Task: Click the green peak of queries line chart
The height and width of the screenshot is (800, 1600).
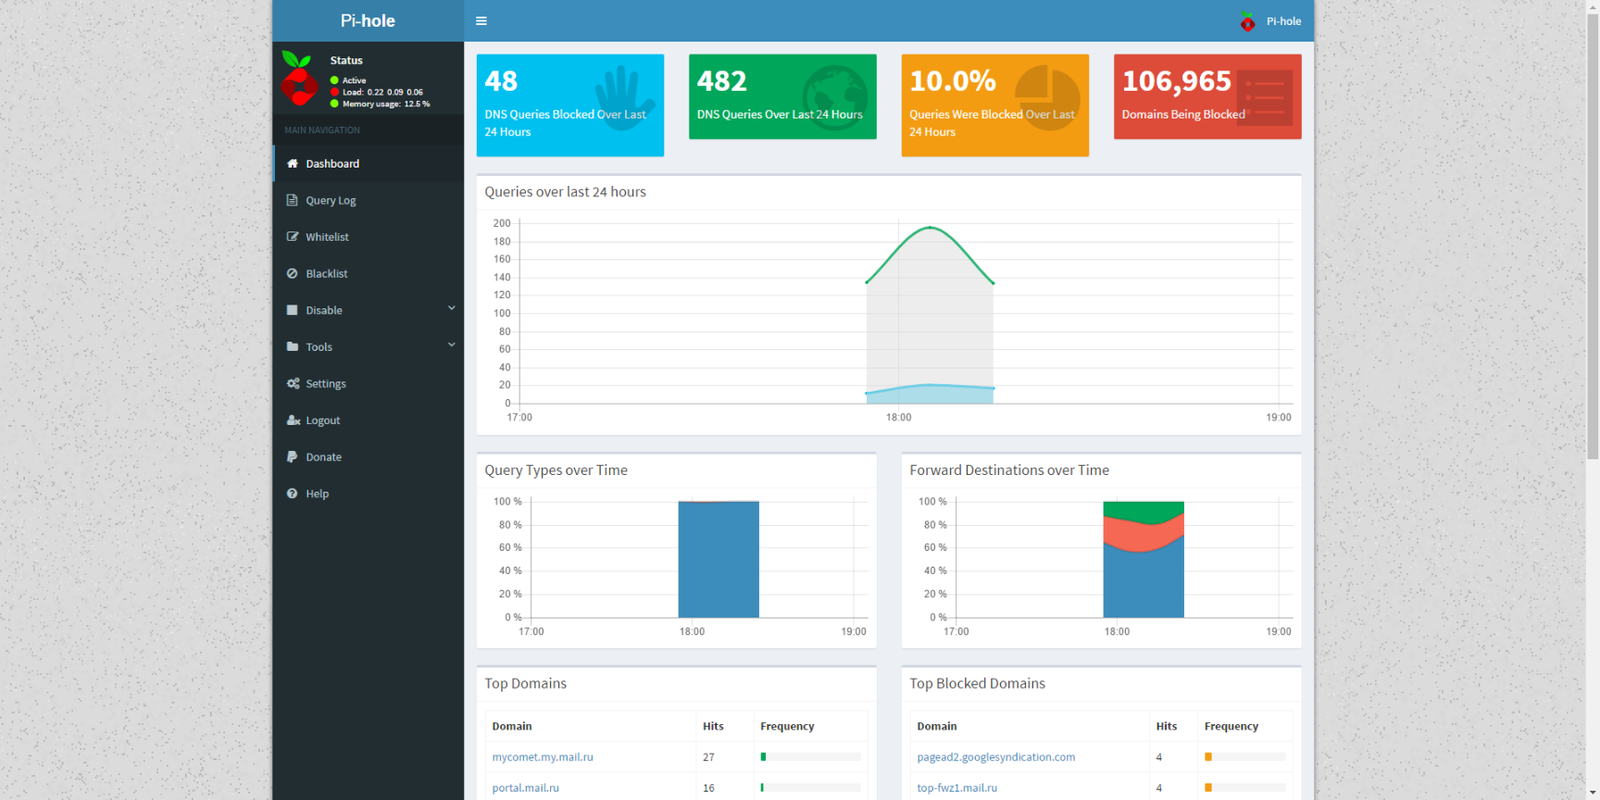Action: tap(930, 228)
